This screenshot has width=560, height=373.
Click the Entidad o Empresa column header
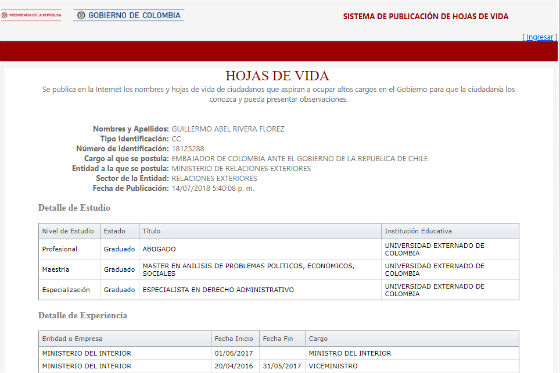point(125,338)
